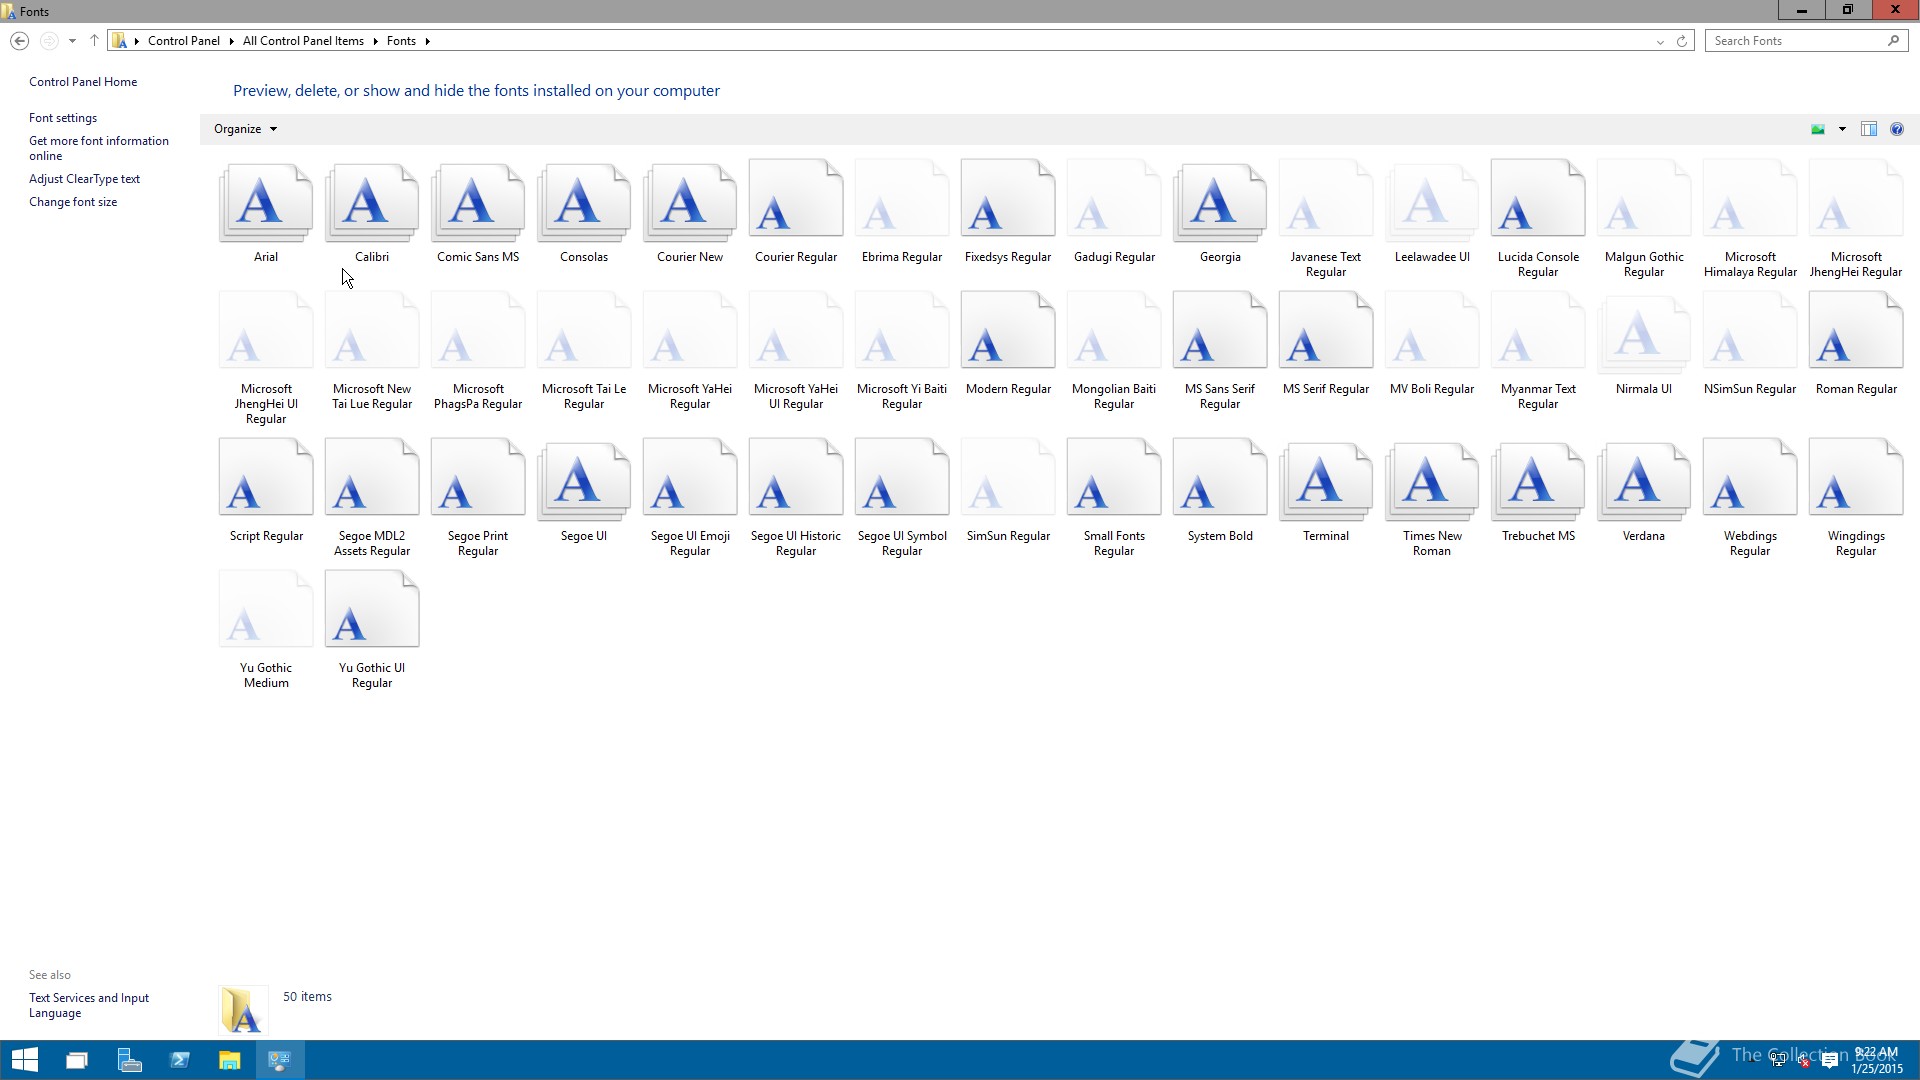
Task: Select the Terminal font icon
Action: click(1326, 482)
